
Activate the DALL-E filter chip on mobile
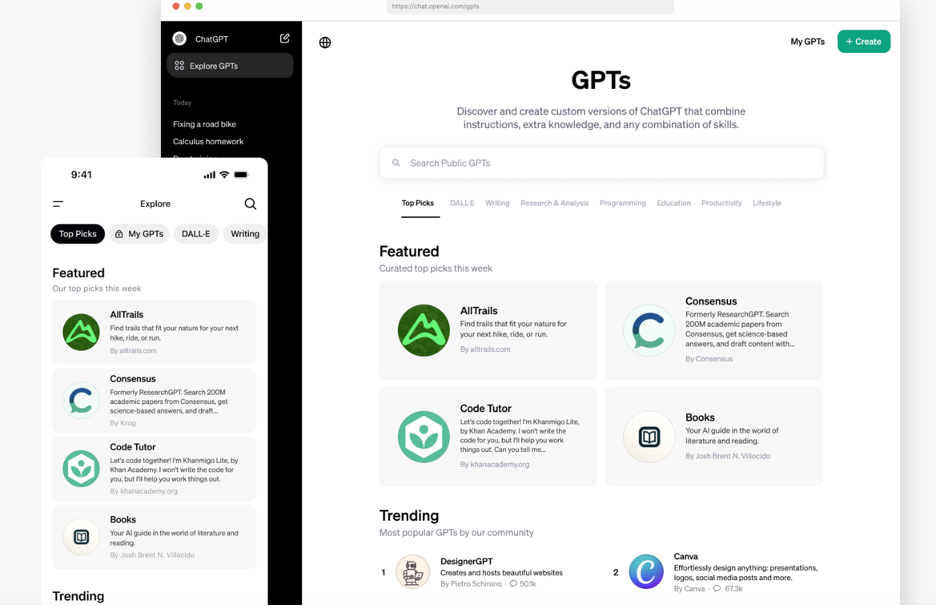click(x=195, y=233)
